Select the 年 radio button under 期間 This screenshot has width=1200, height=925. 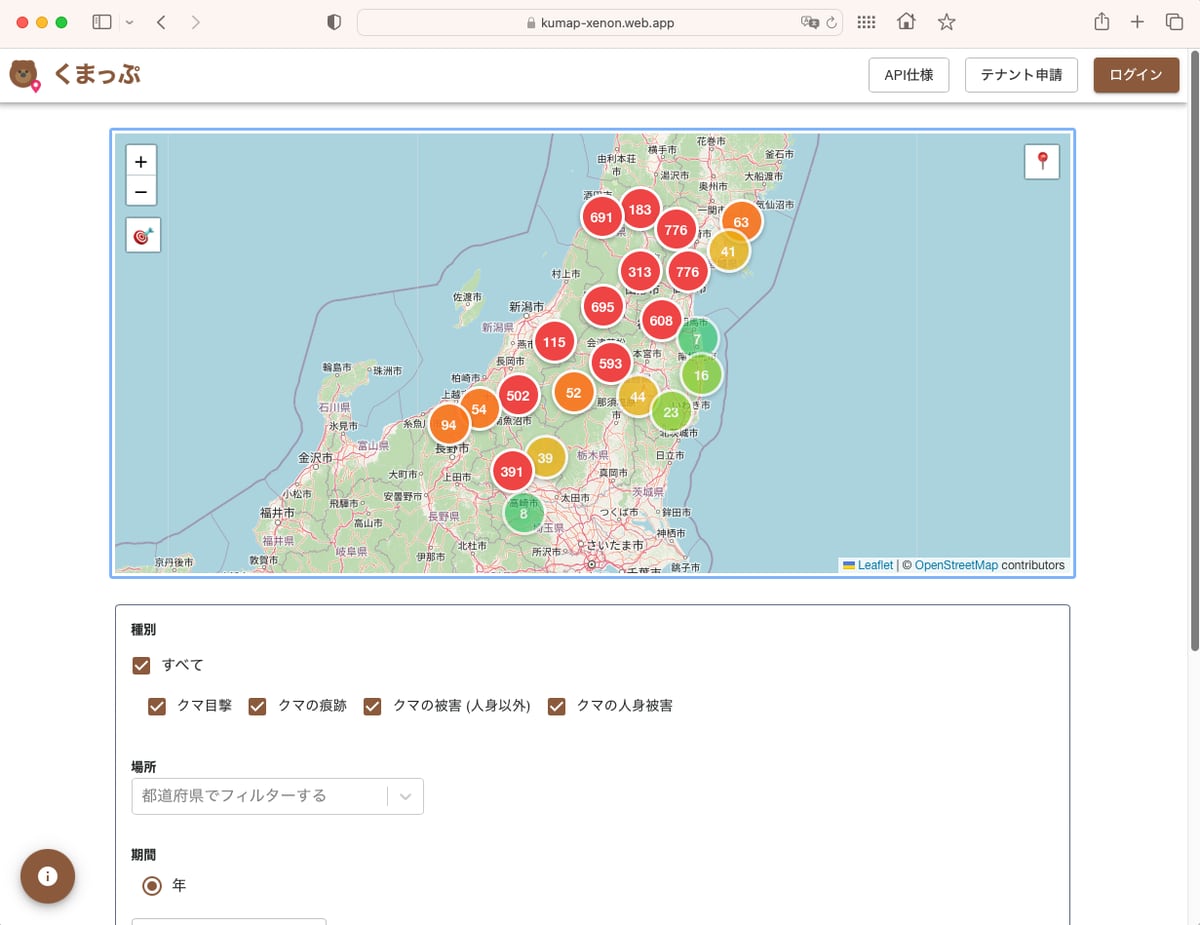pyautogui.click(x=152, y=885)
